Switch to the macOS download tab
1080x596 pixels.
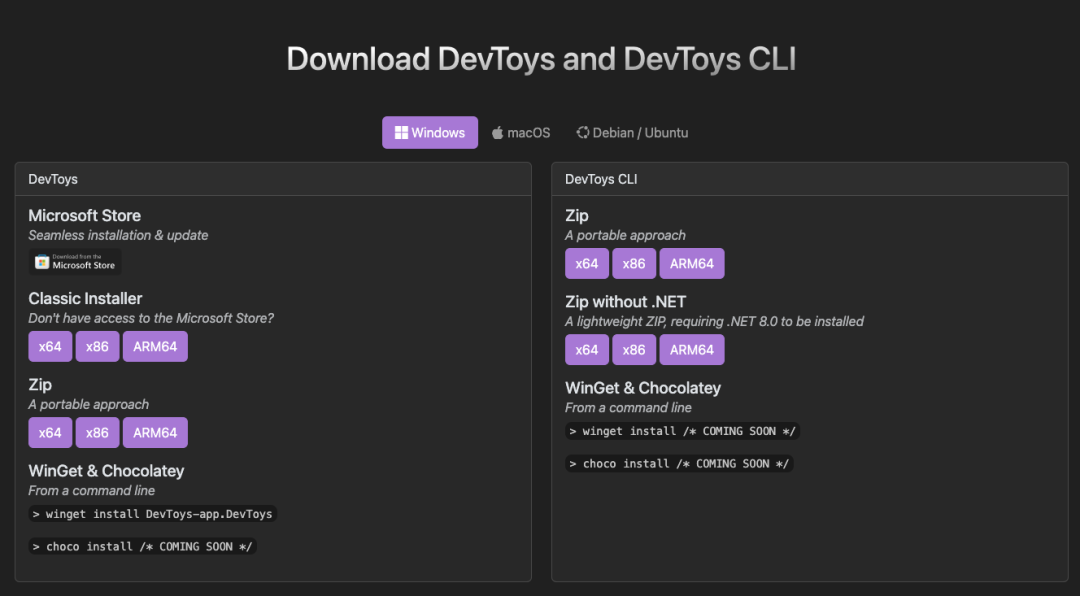(x=520, y=131)
